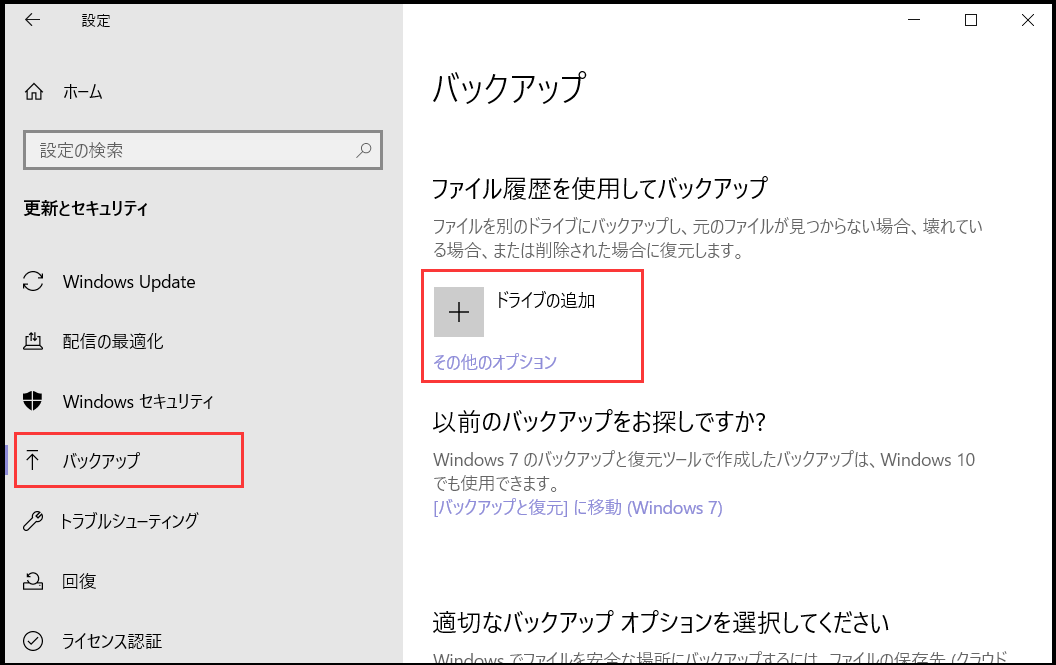Click the Windows Update sync arrows icon
The image size is (1056, 665).
click(33, 281)
